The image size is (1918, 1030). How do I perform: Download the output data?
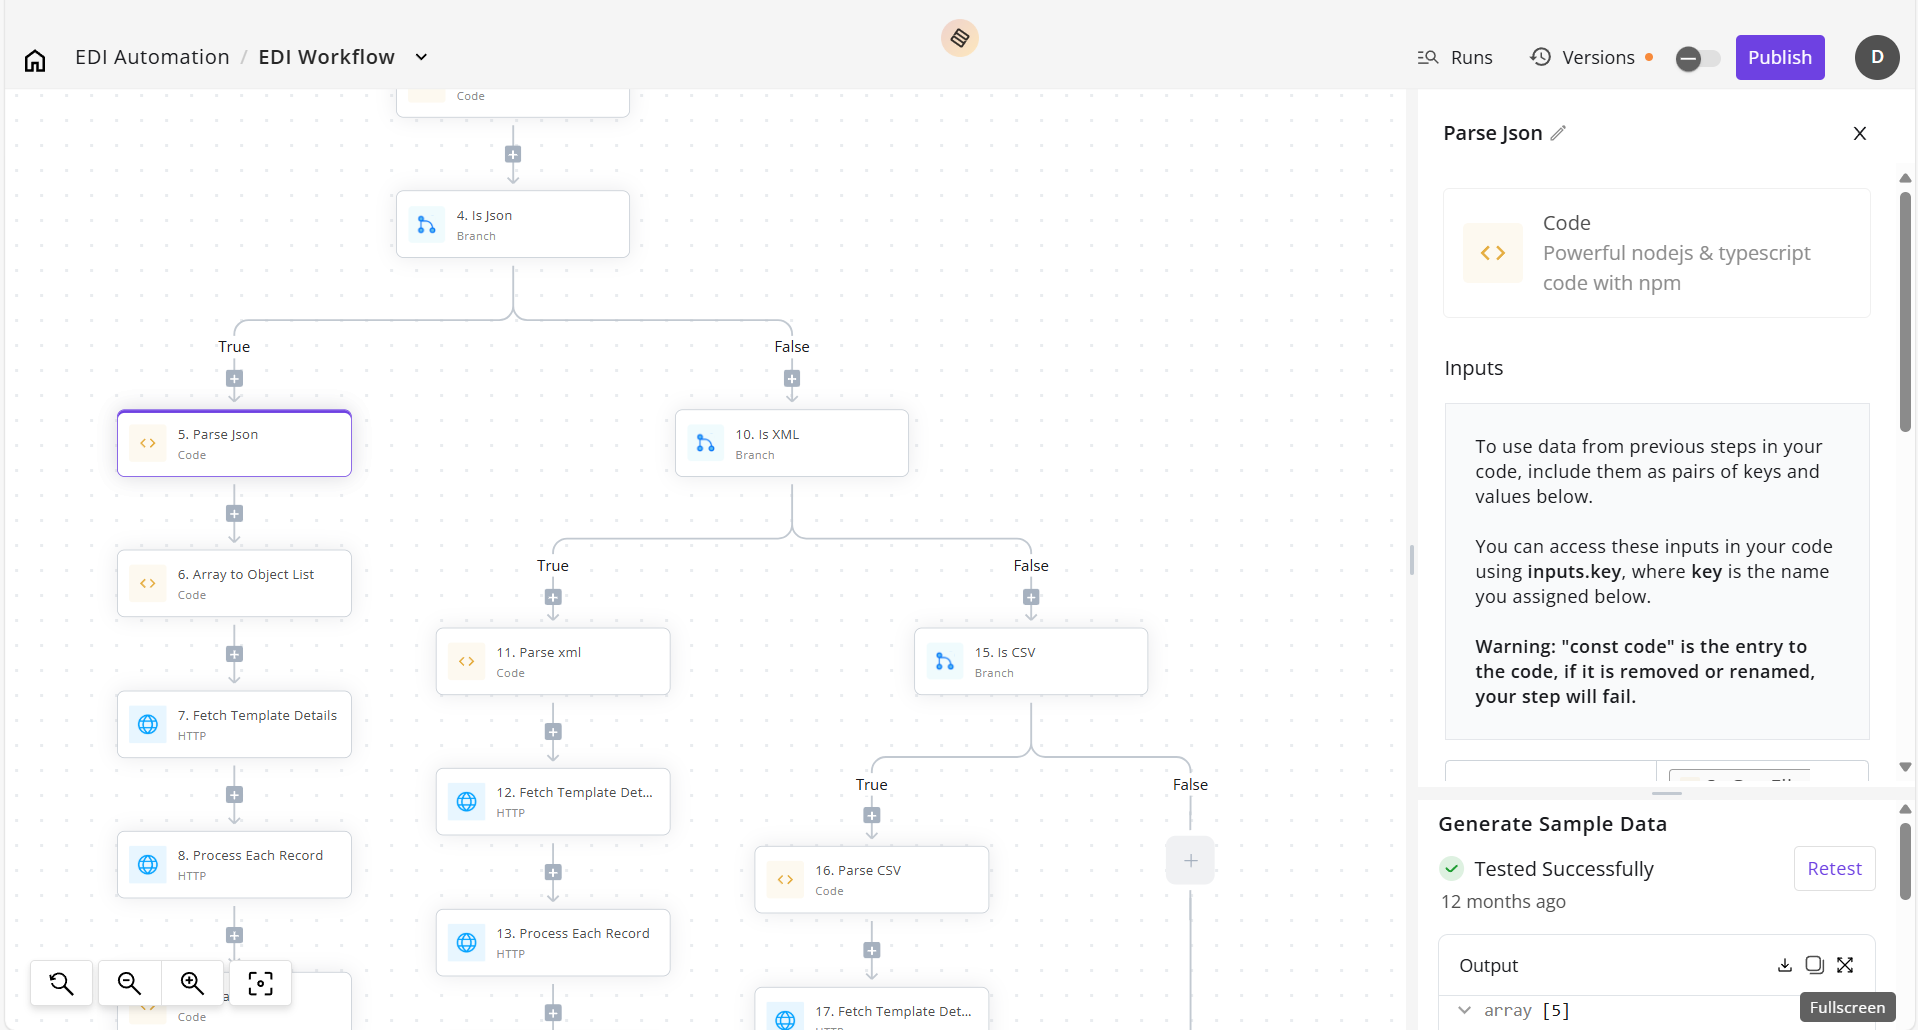(1784, 965)
